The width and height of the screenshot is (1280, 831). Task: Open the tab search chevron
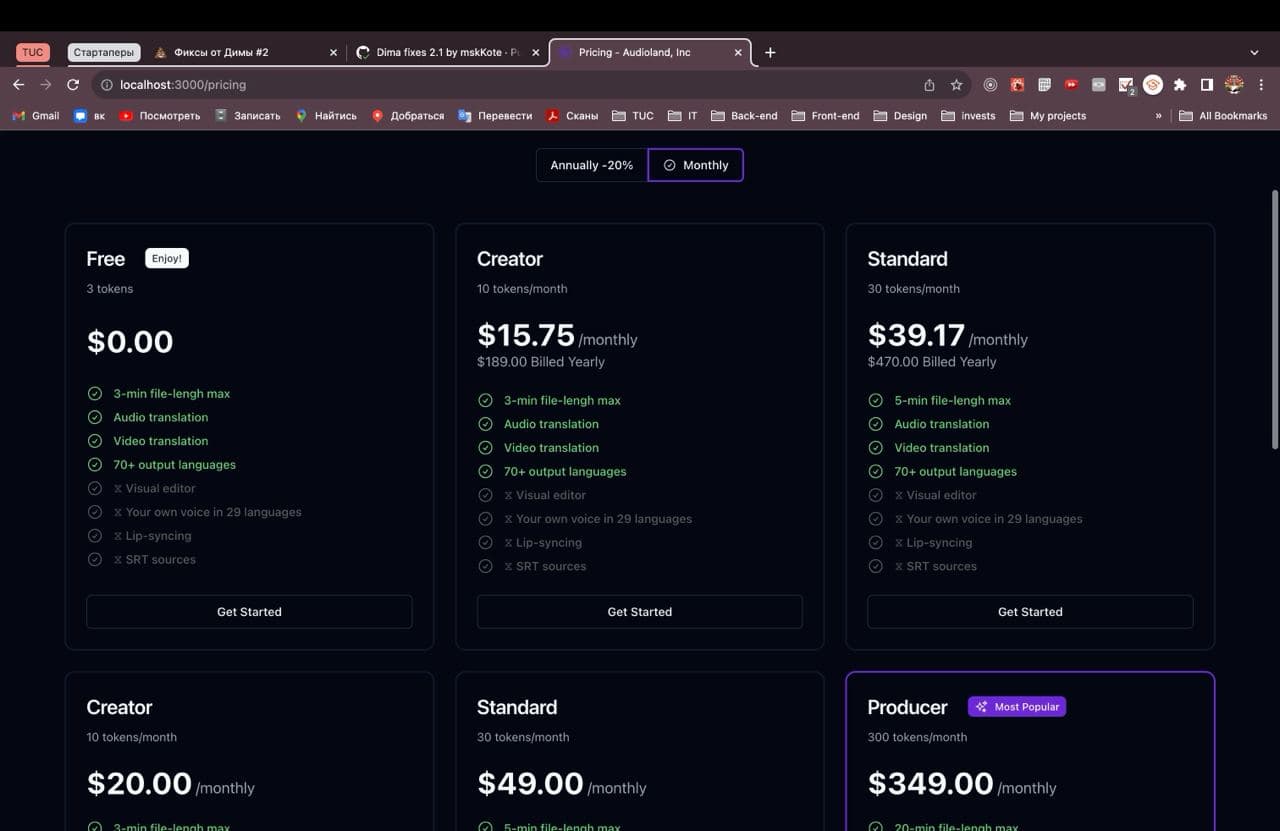pos(1254,52)
